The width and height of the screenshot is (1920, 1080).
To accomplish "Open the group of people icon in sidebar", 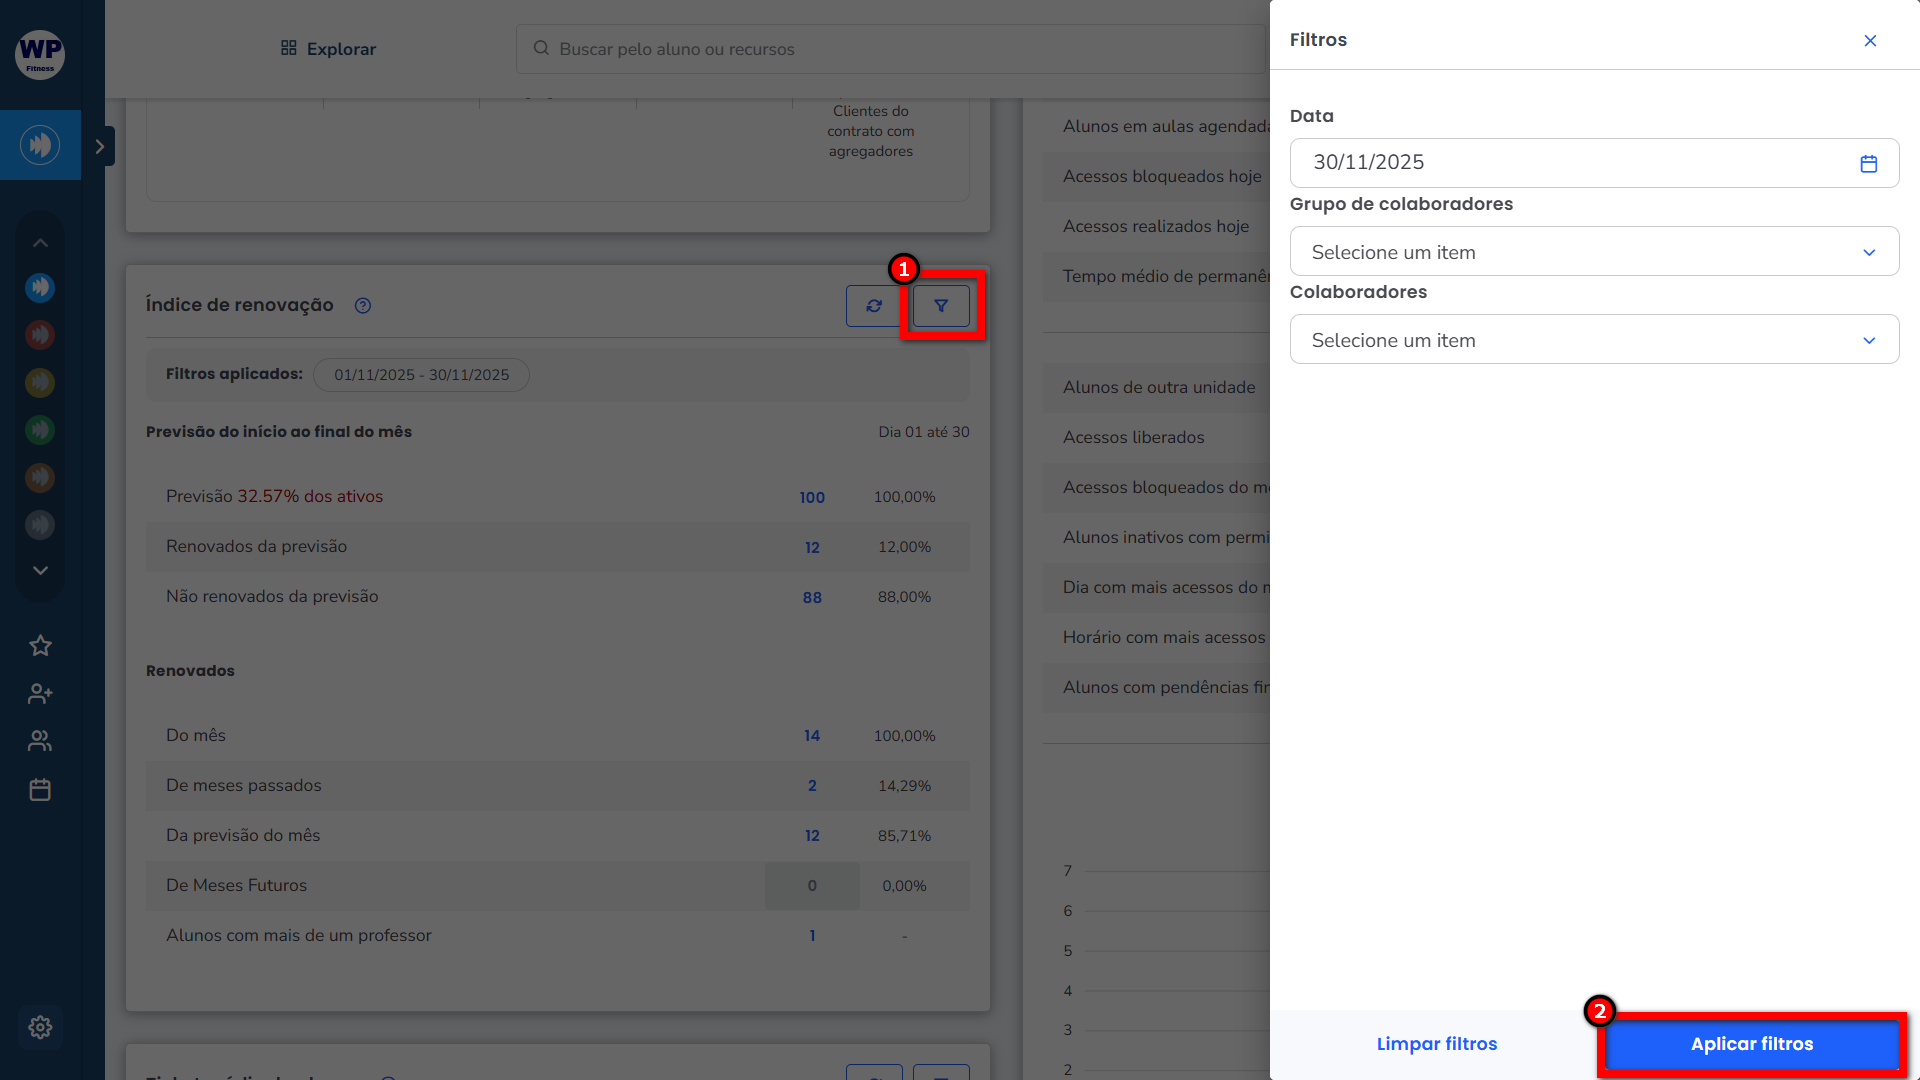I will coord(40,741).
